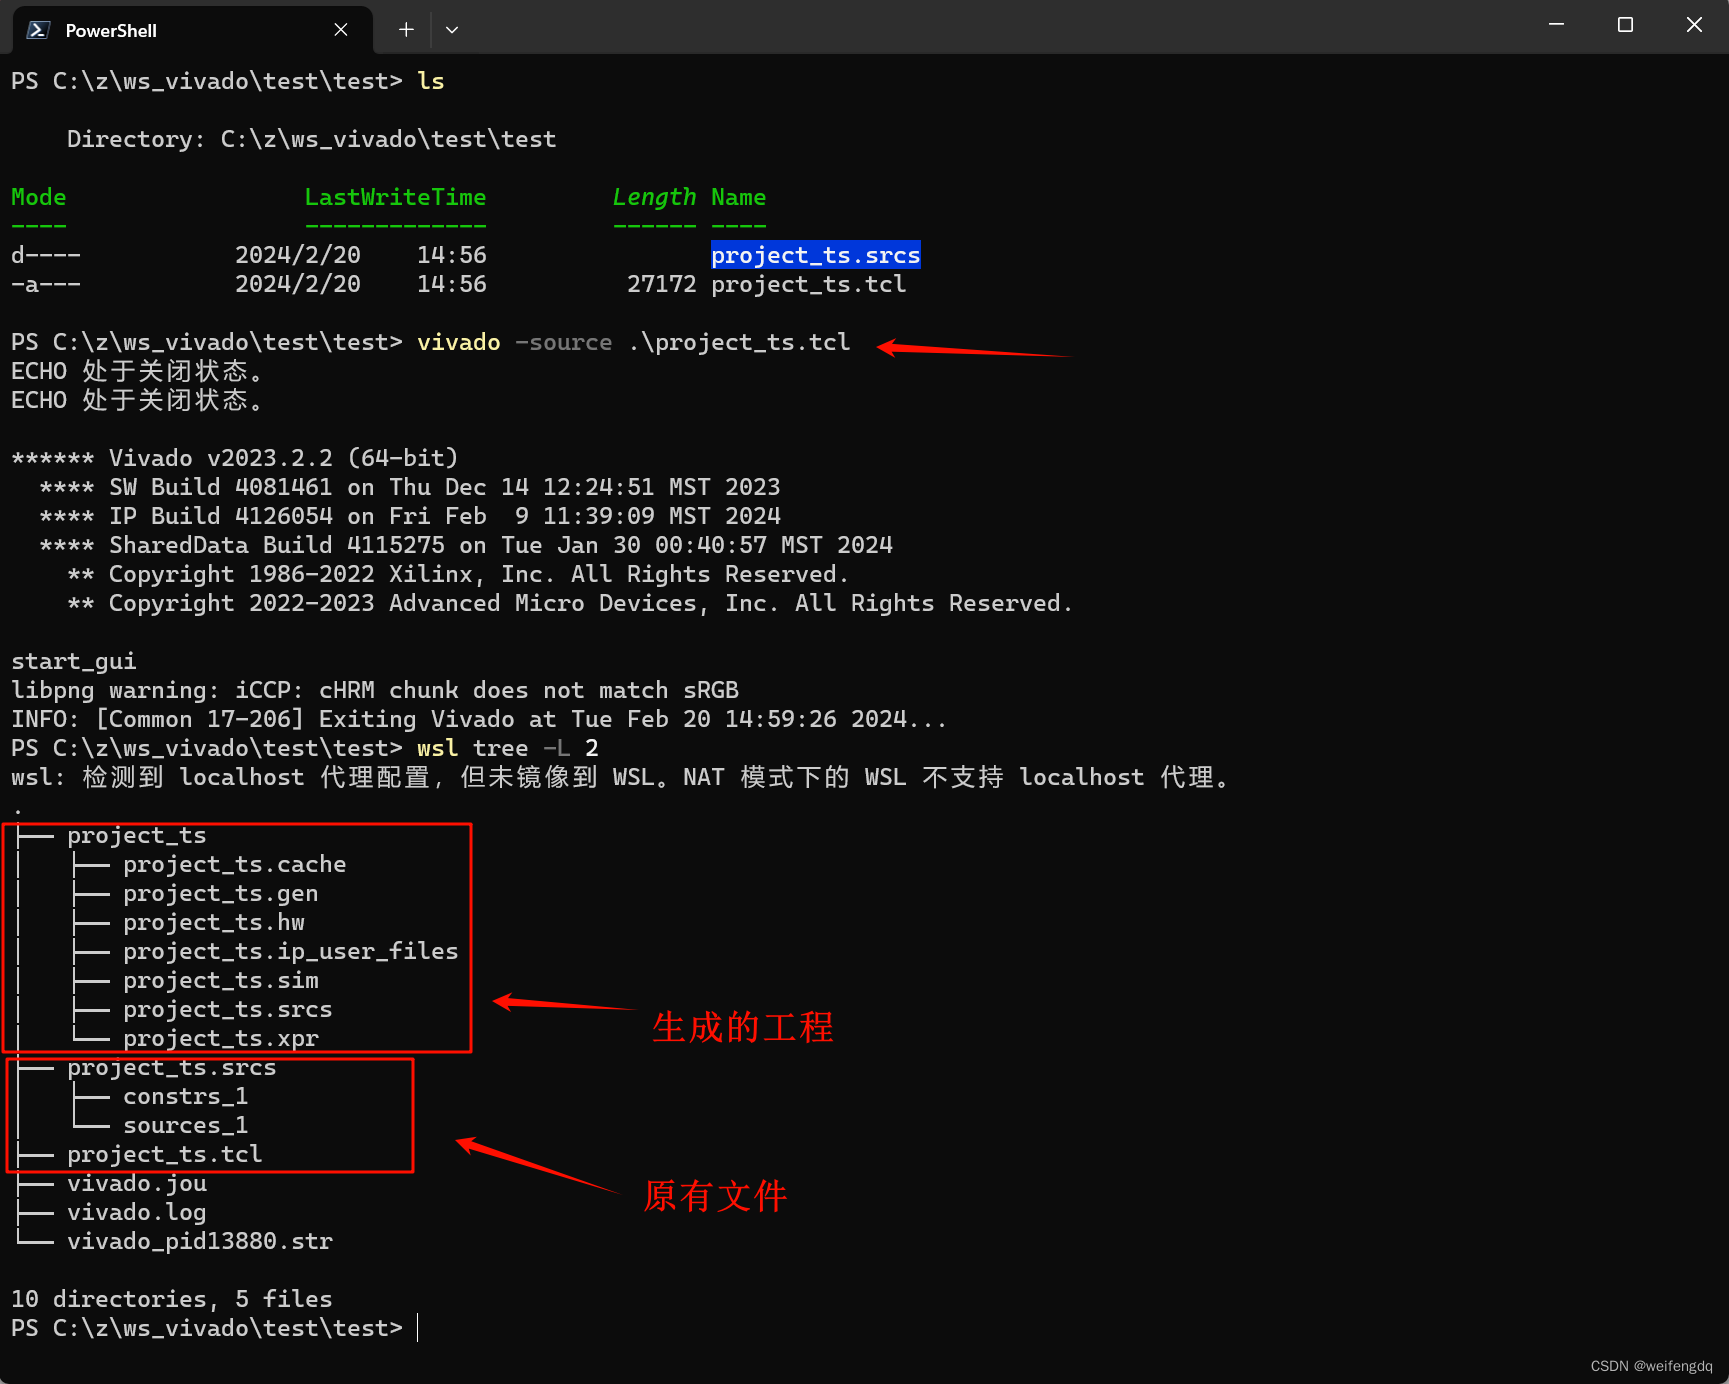The width and height of the screenshot is (1729, 1384).
Task: Click vivado.log in the tree output
Action: pyautogui.click(x=137, y=1212)
